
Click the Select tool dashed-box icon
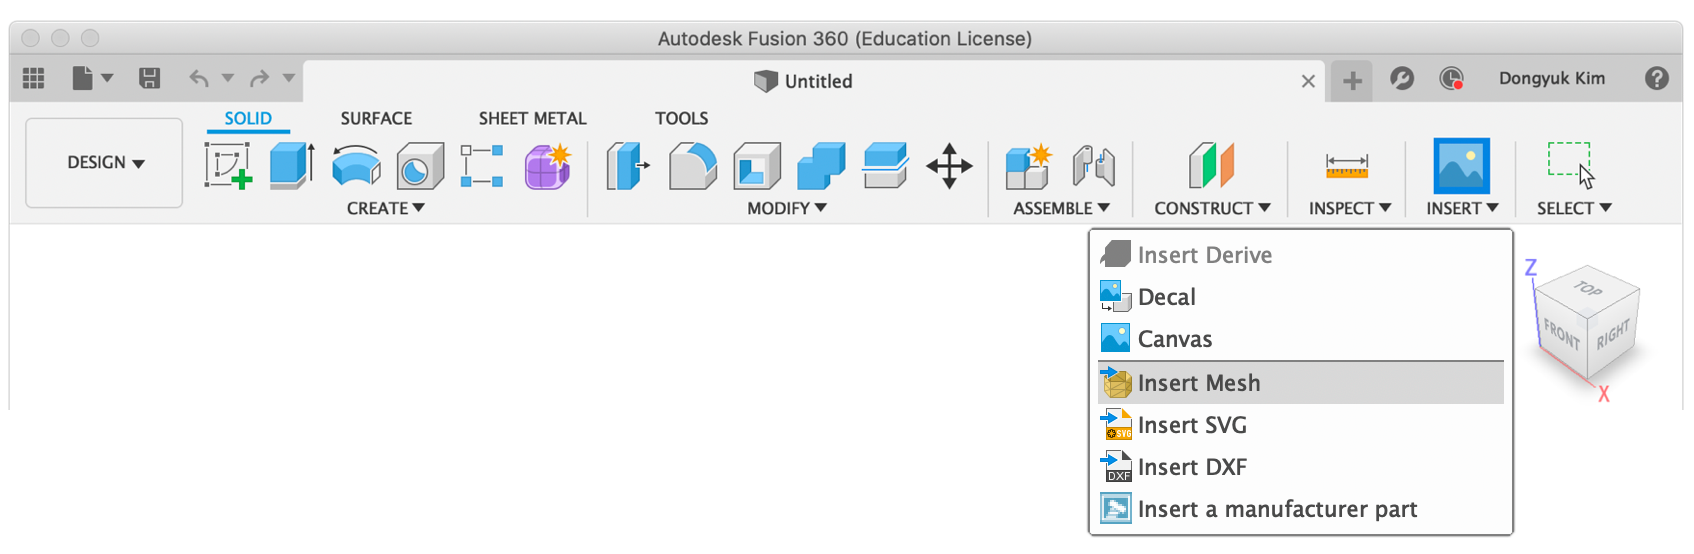[1571, 165]
